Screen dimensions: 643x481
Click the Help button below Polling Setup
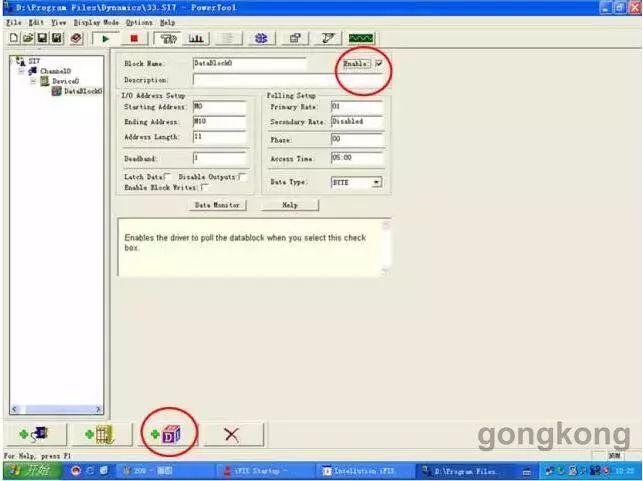pyautogui.click(x=290, y=205)
